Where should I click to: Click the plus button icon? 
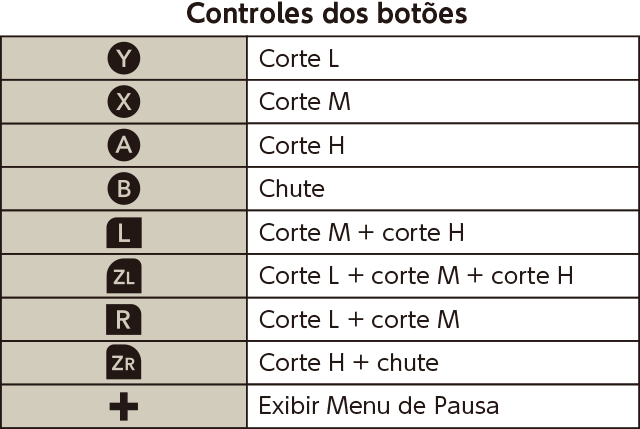124,406
